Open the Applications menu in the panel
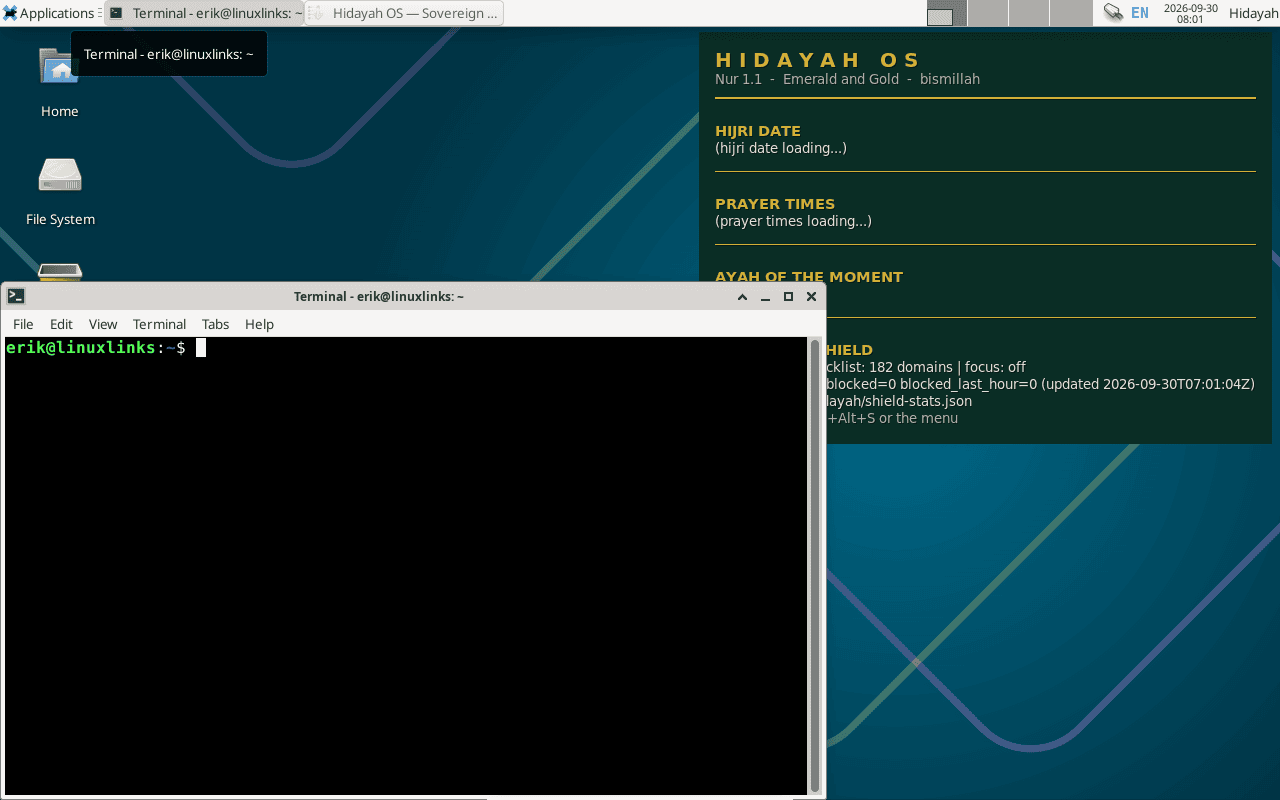The image size is (1280, 800). point(50,13)
